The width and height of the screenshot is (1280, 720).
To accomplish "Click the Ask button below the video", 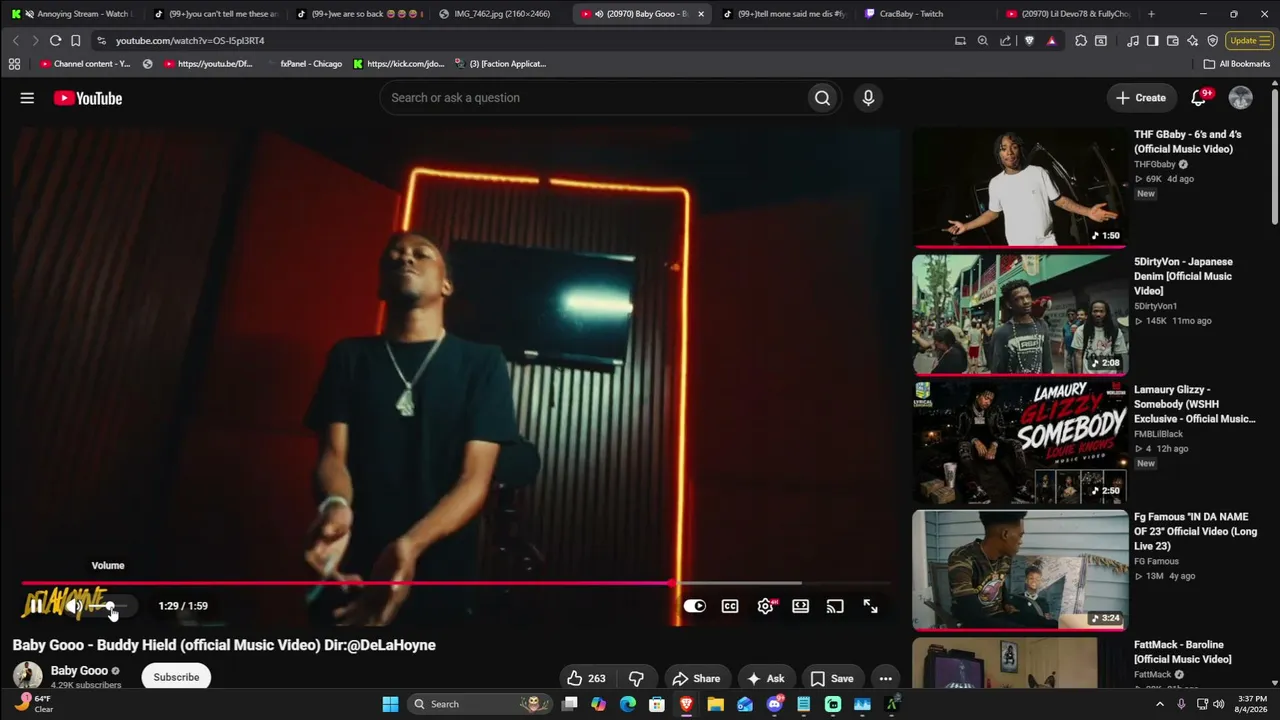I will coord(765,678).
